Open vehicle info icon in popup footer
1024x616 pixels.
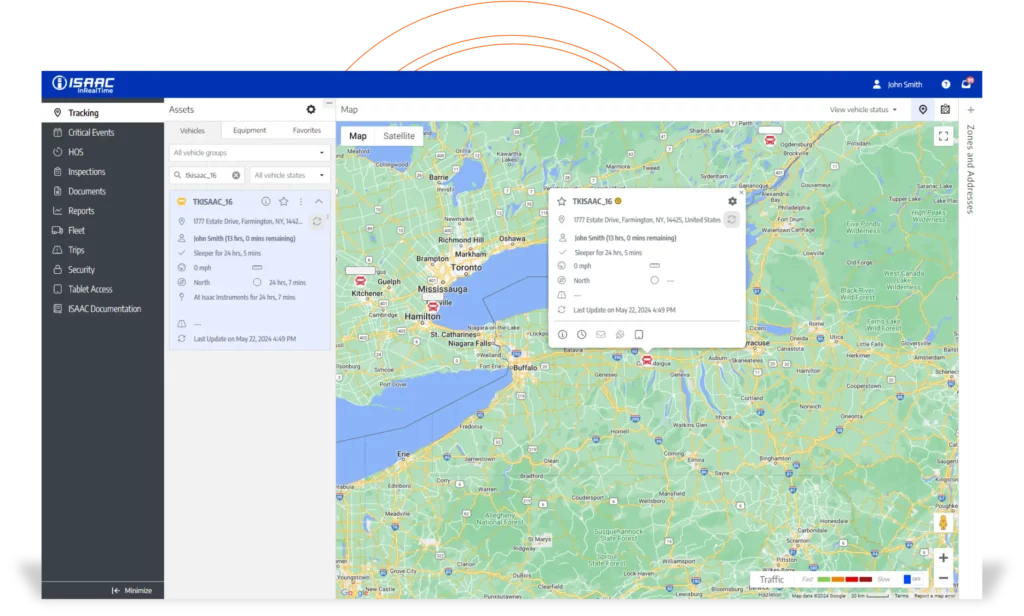(562, 334)
